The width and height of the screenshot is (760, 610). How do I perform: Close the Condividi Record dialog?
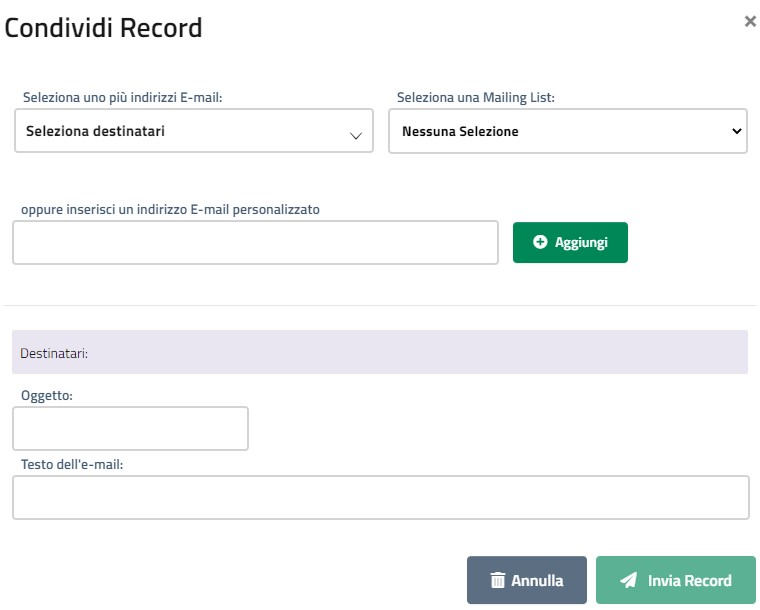point(750,21)
